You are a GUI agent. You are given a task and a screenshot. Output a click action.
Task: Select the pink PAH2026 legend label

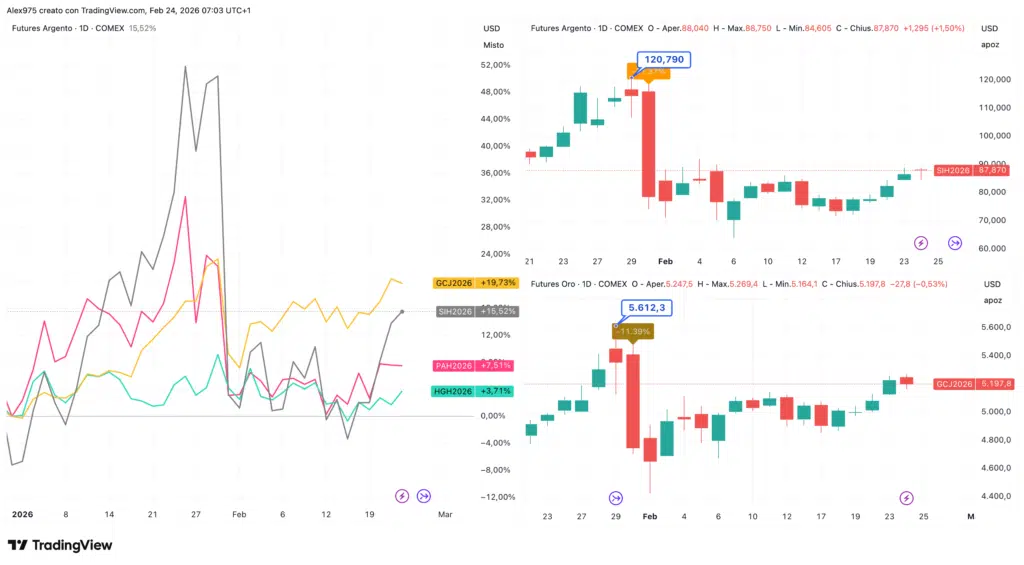[475, 366]
